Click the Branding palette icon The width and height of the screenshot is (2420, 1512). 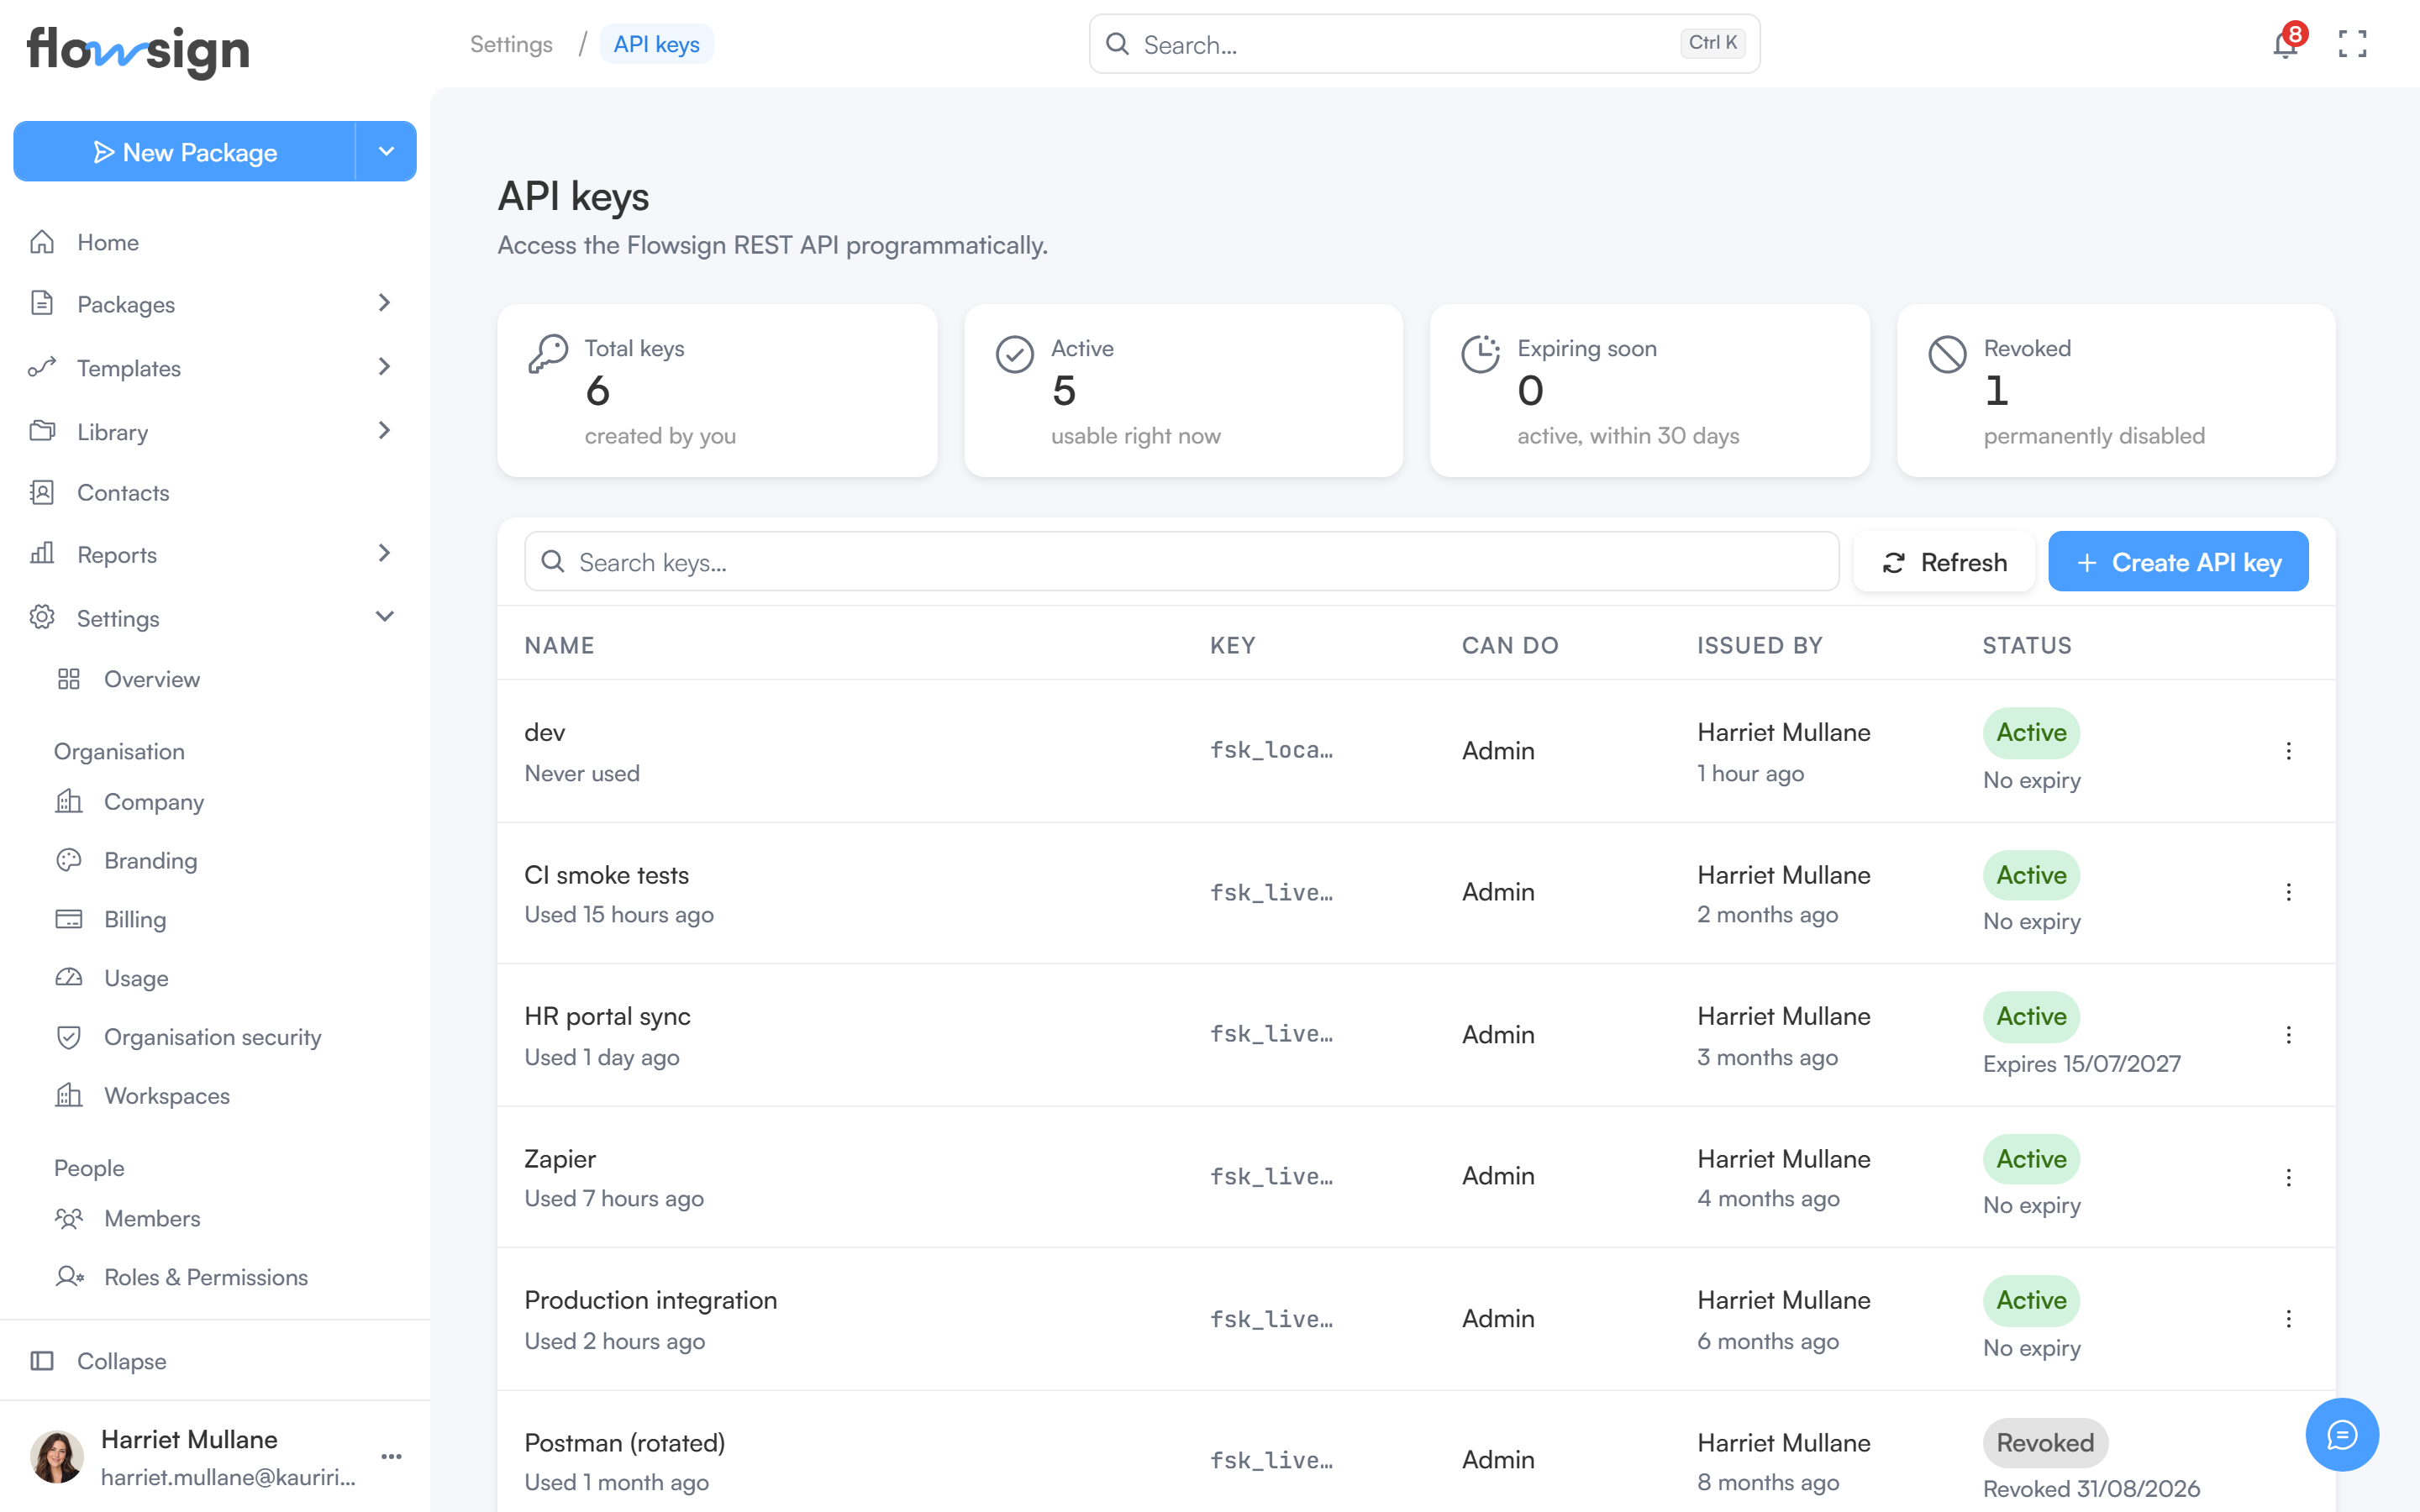pyautogui.click(x=69, y=860)
